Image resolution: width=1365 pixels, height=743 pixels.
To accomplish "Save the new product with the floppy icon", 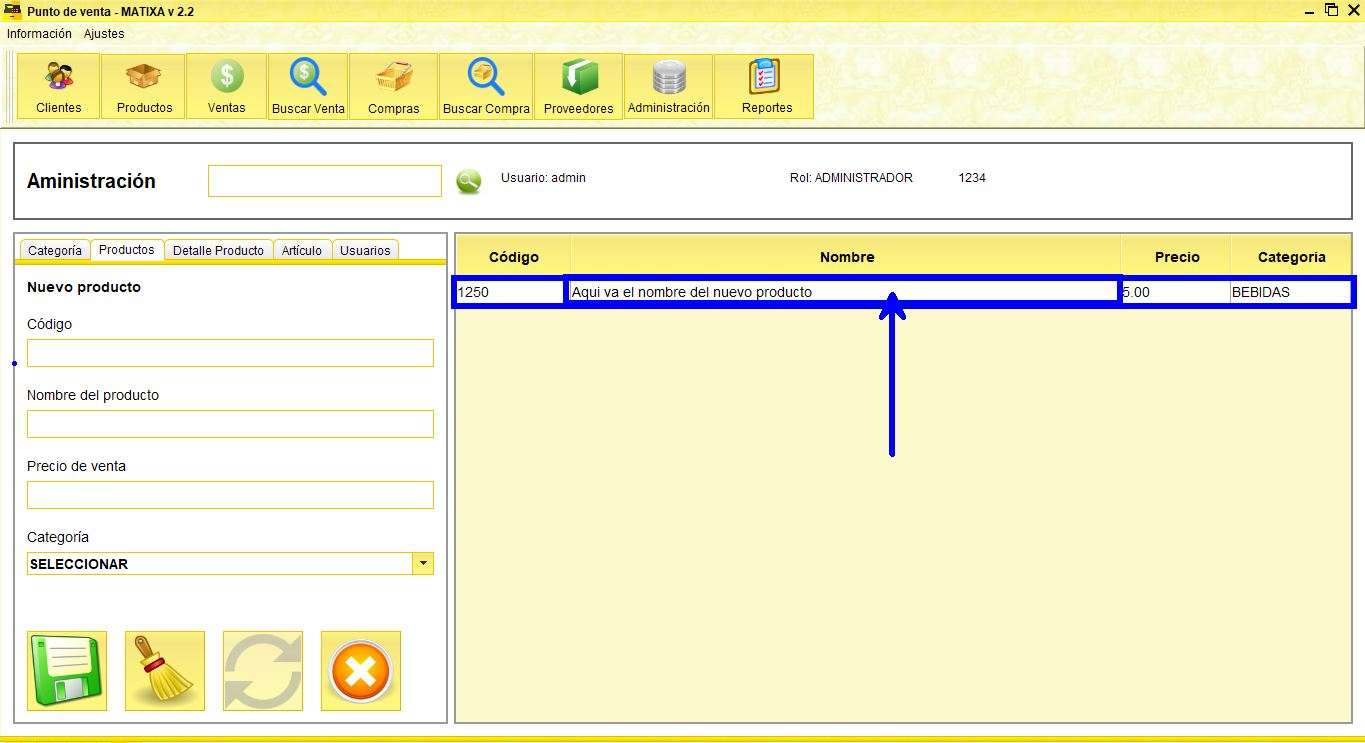I will [66, 670].
